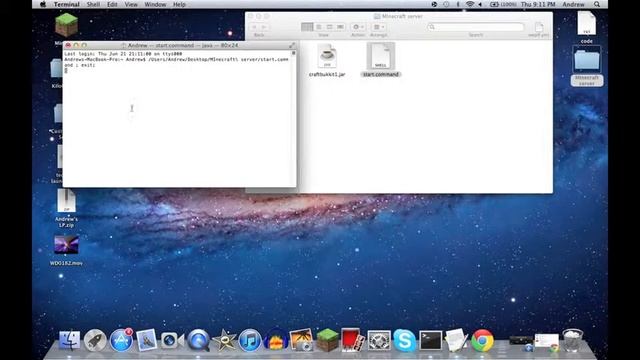Launch QuickTime Player from the dock
The height and width of the screenshot is (360, 640).
(198, 340)
